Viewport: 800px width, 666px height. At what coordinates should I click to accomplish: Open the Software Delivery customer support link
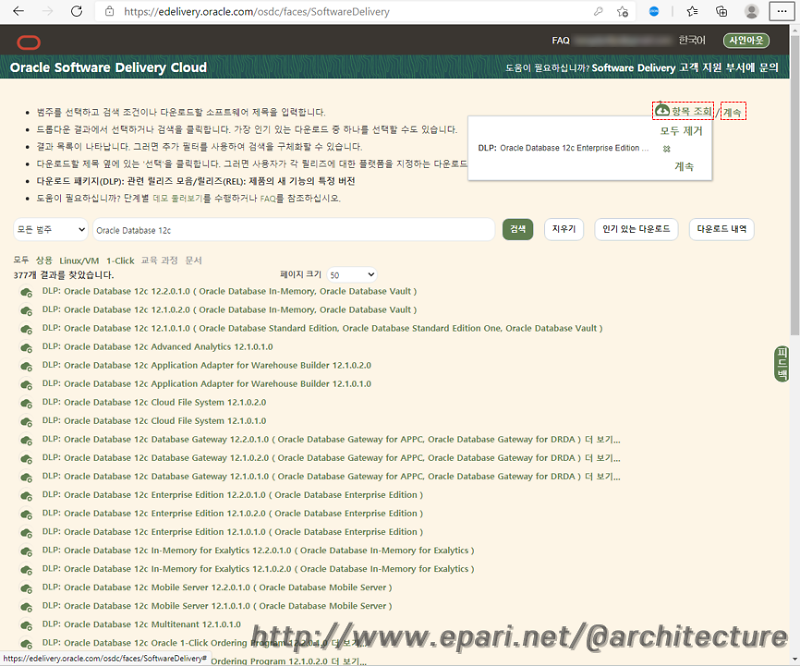click(685, 68)
